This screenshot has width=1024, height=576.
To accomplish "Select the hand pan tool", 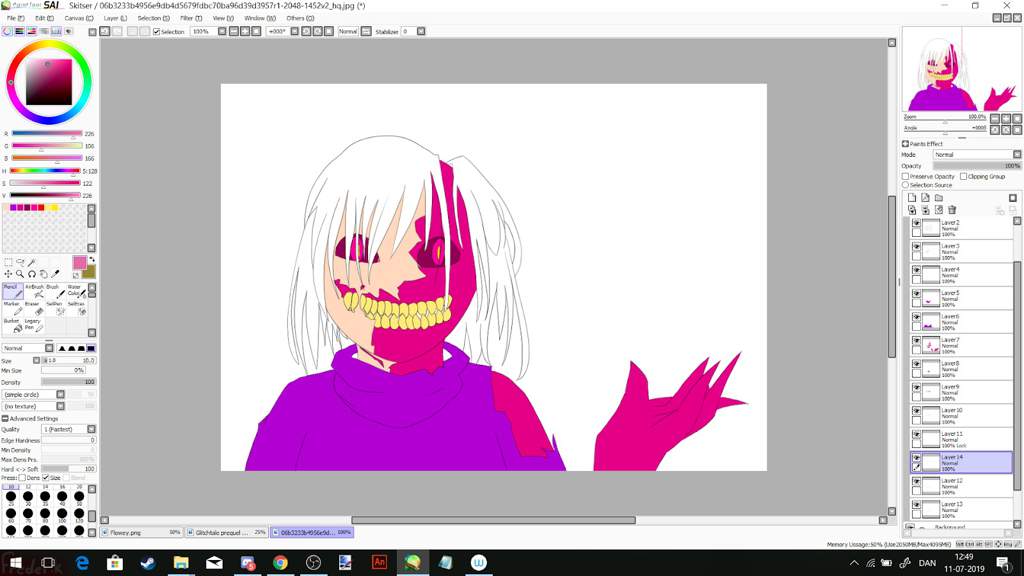I will coord(44,274).
